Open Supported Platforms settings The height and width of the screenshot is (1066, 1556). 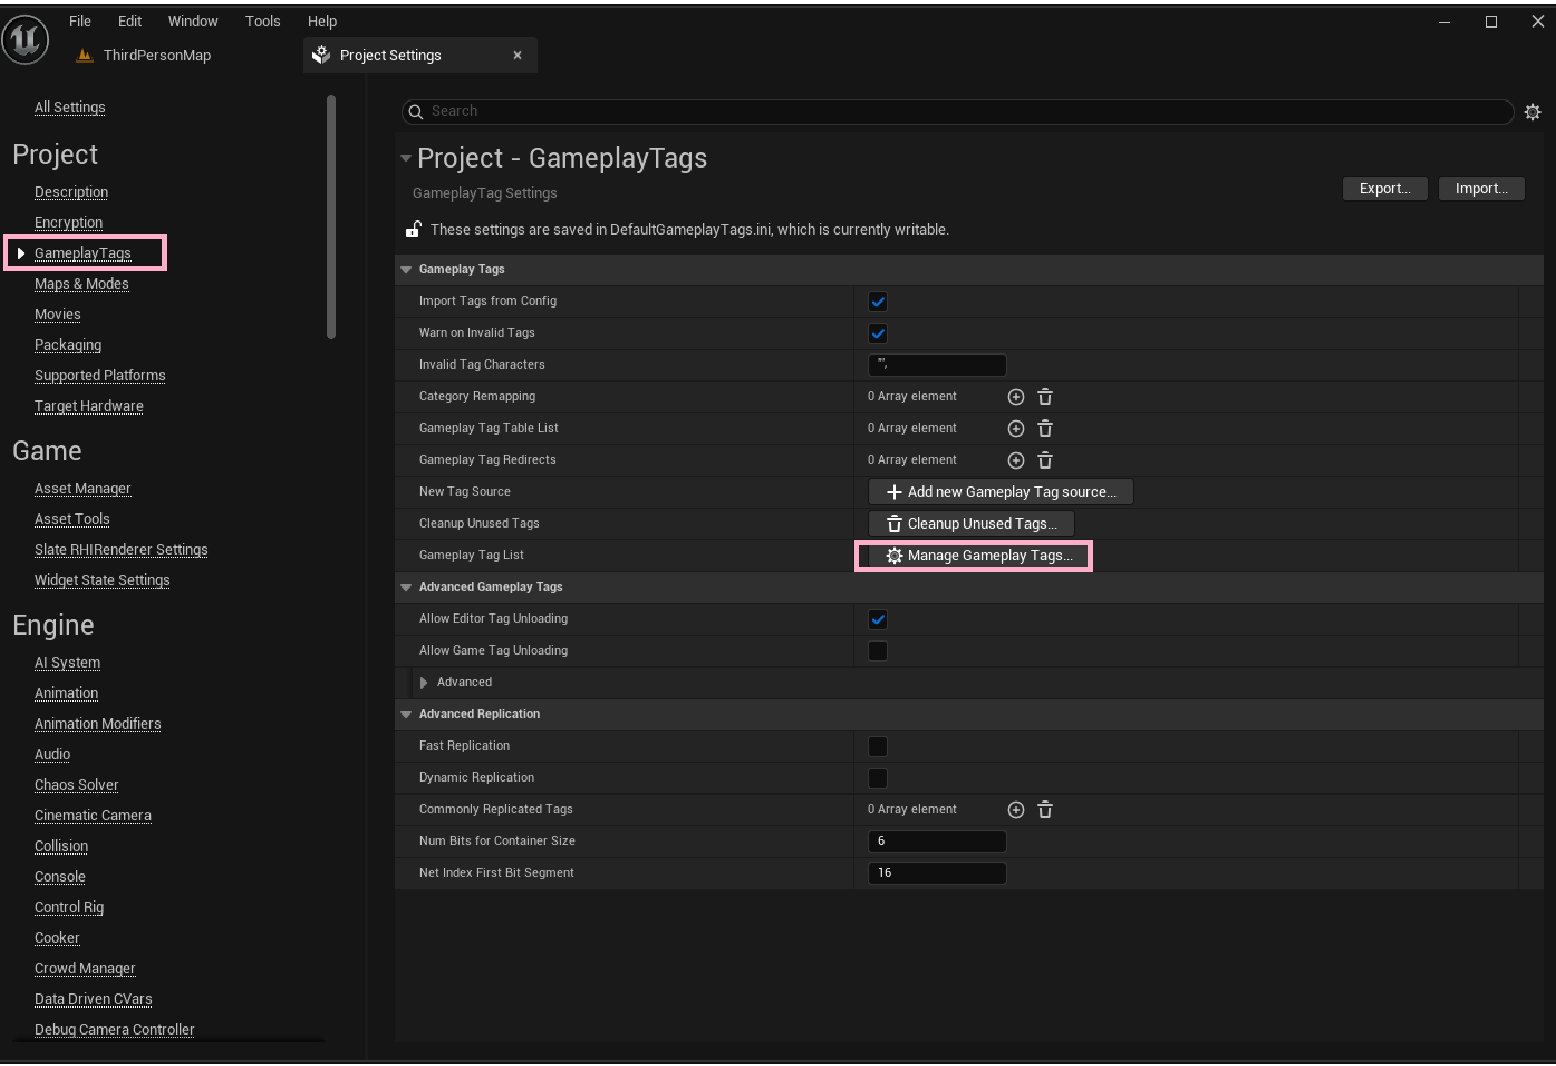(100, 375)
